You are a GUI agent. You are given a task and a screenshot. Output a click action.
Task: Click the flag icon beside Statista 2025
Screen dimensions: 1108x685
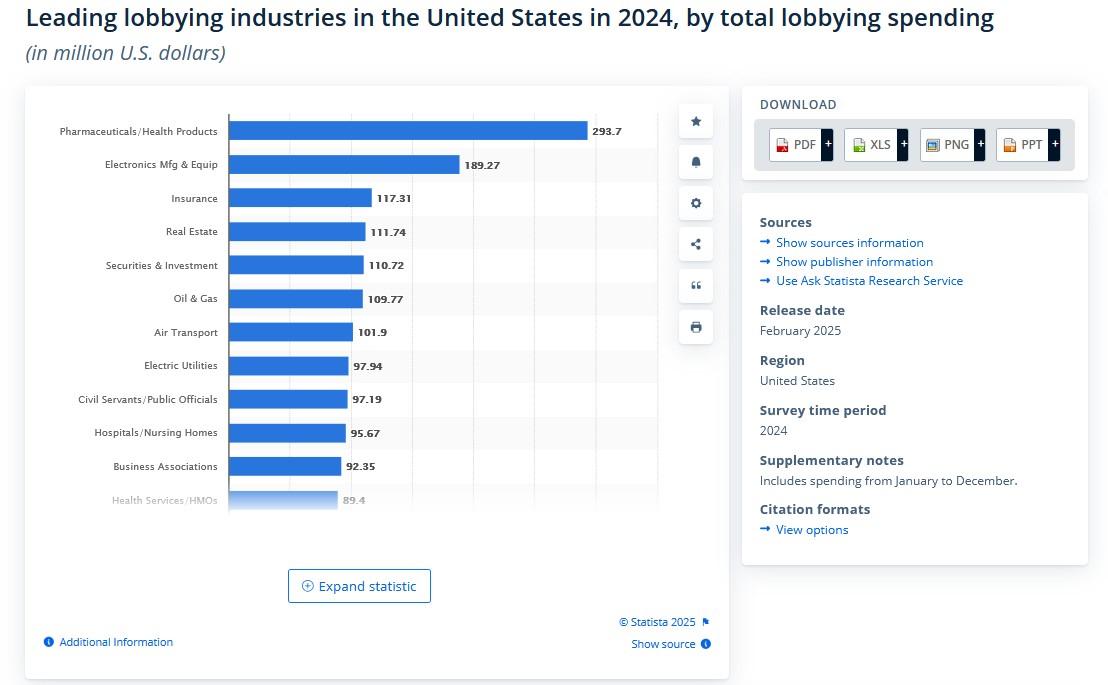706,622
